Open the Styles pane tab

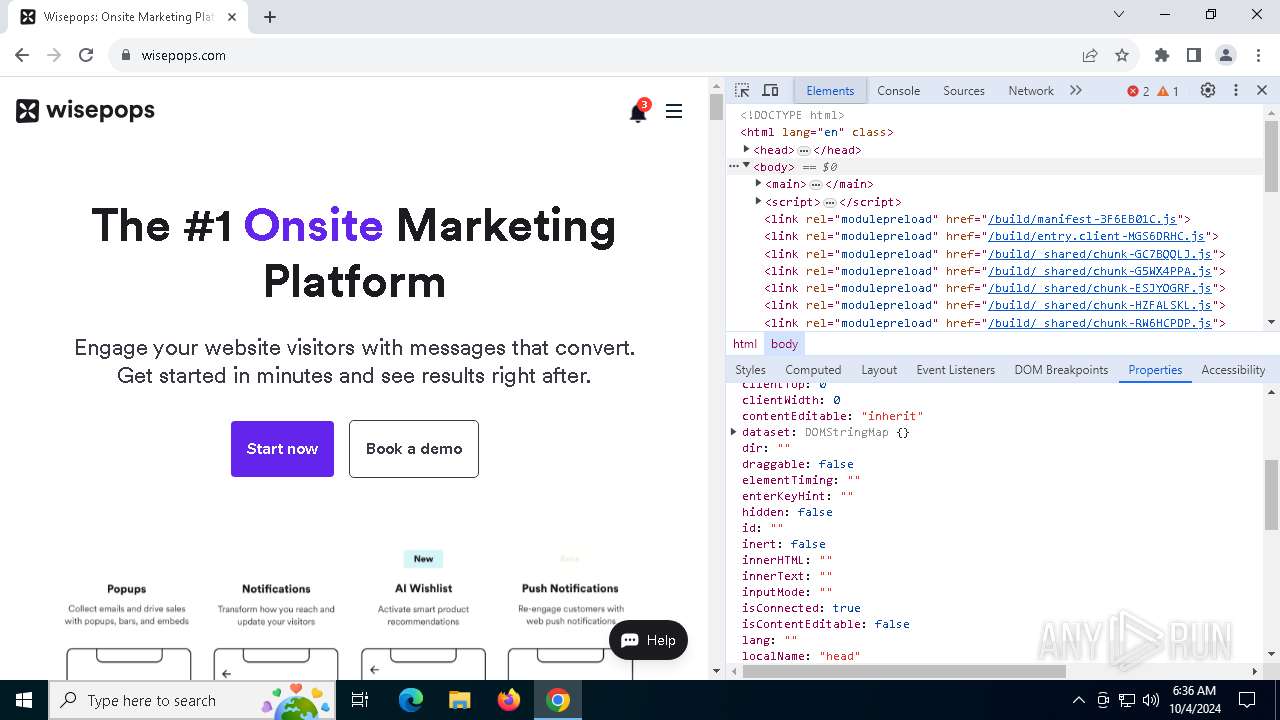(x=750, y=370)
